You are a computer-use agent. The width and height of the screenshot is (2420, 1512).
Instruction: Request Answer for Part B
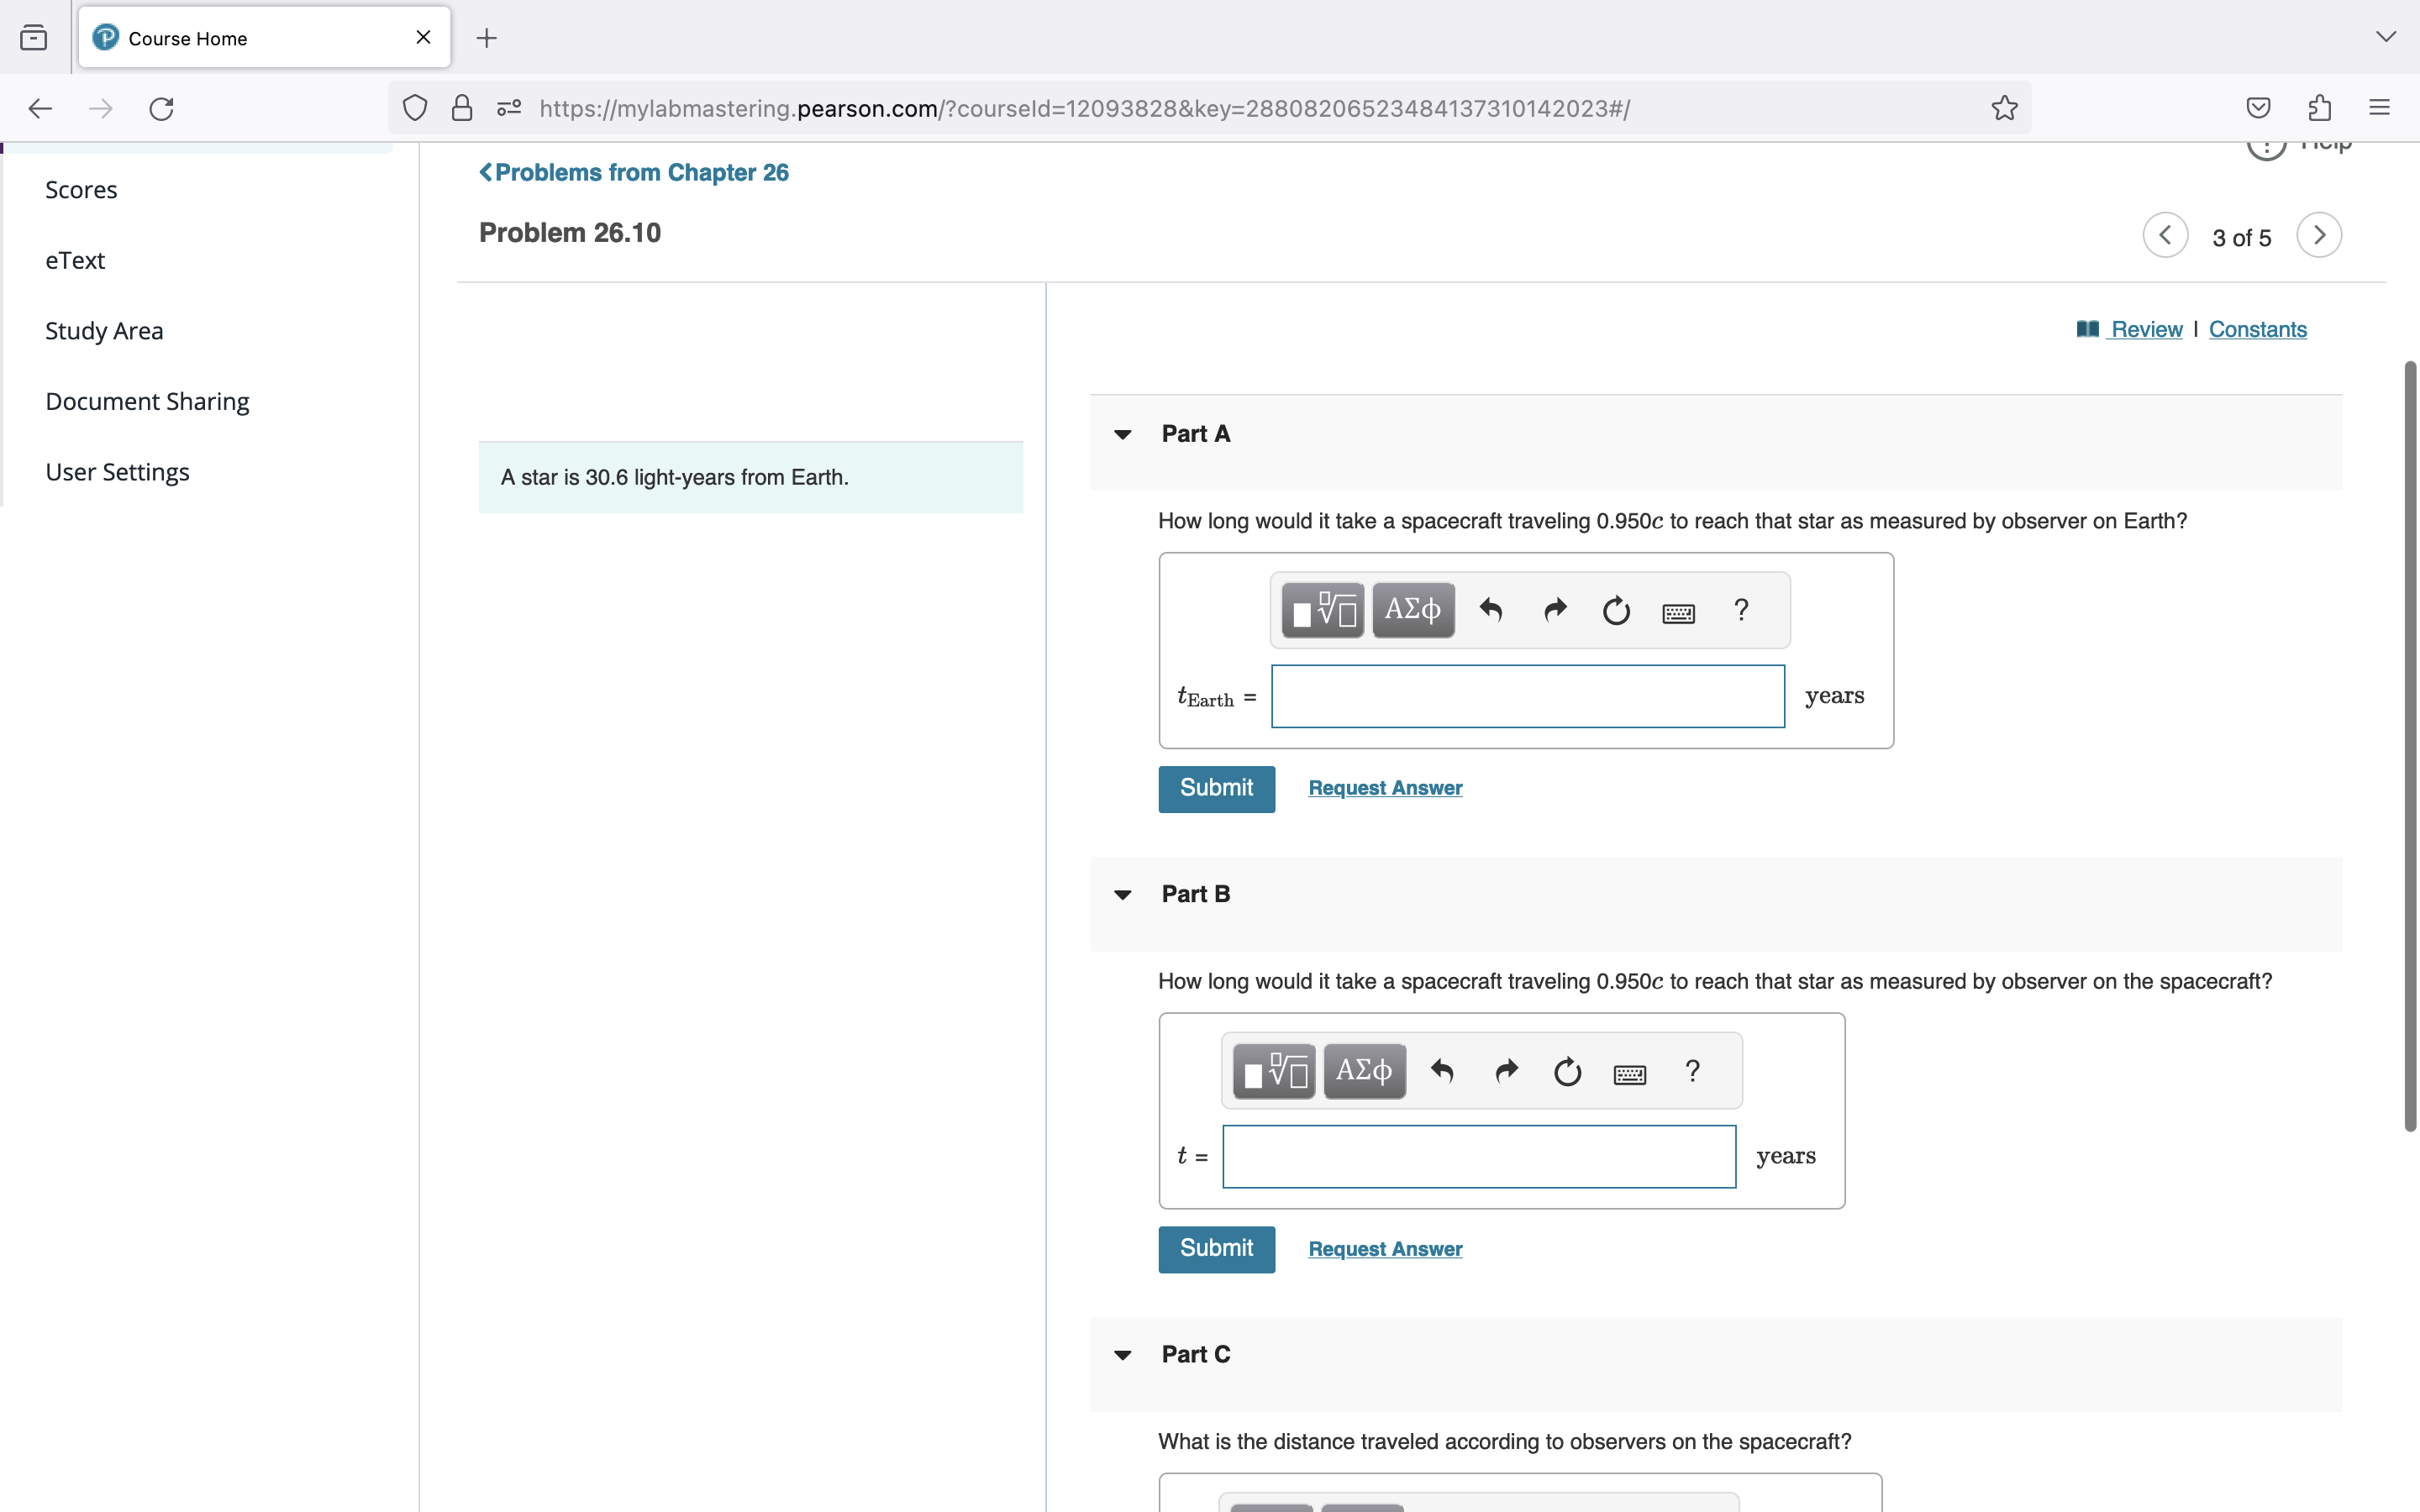1384,1249
